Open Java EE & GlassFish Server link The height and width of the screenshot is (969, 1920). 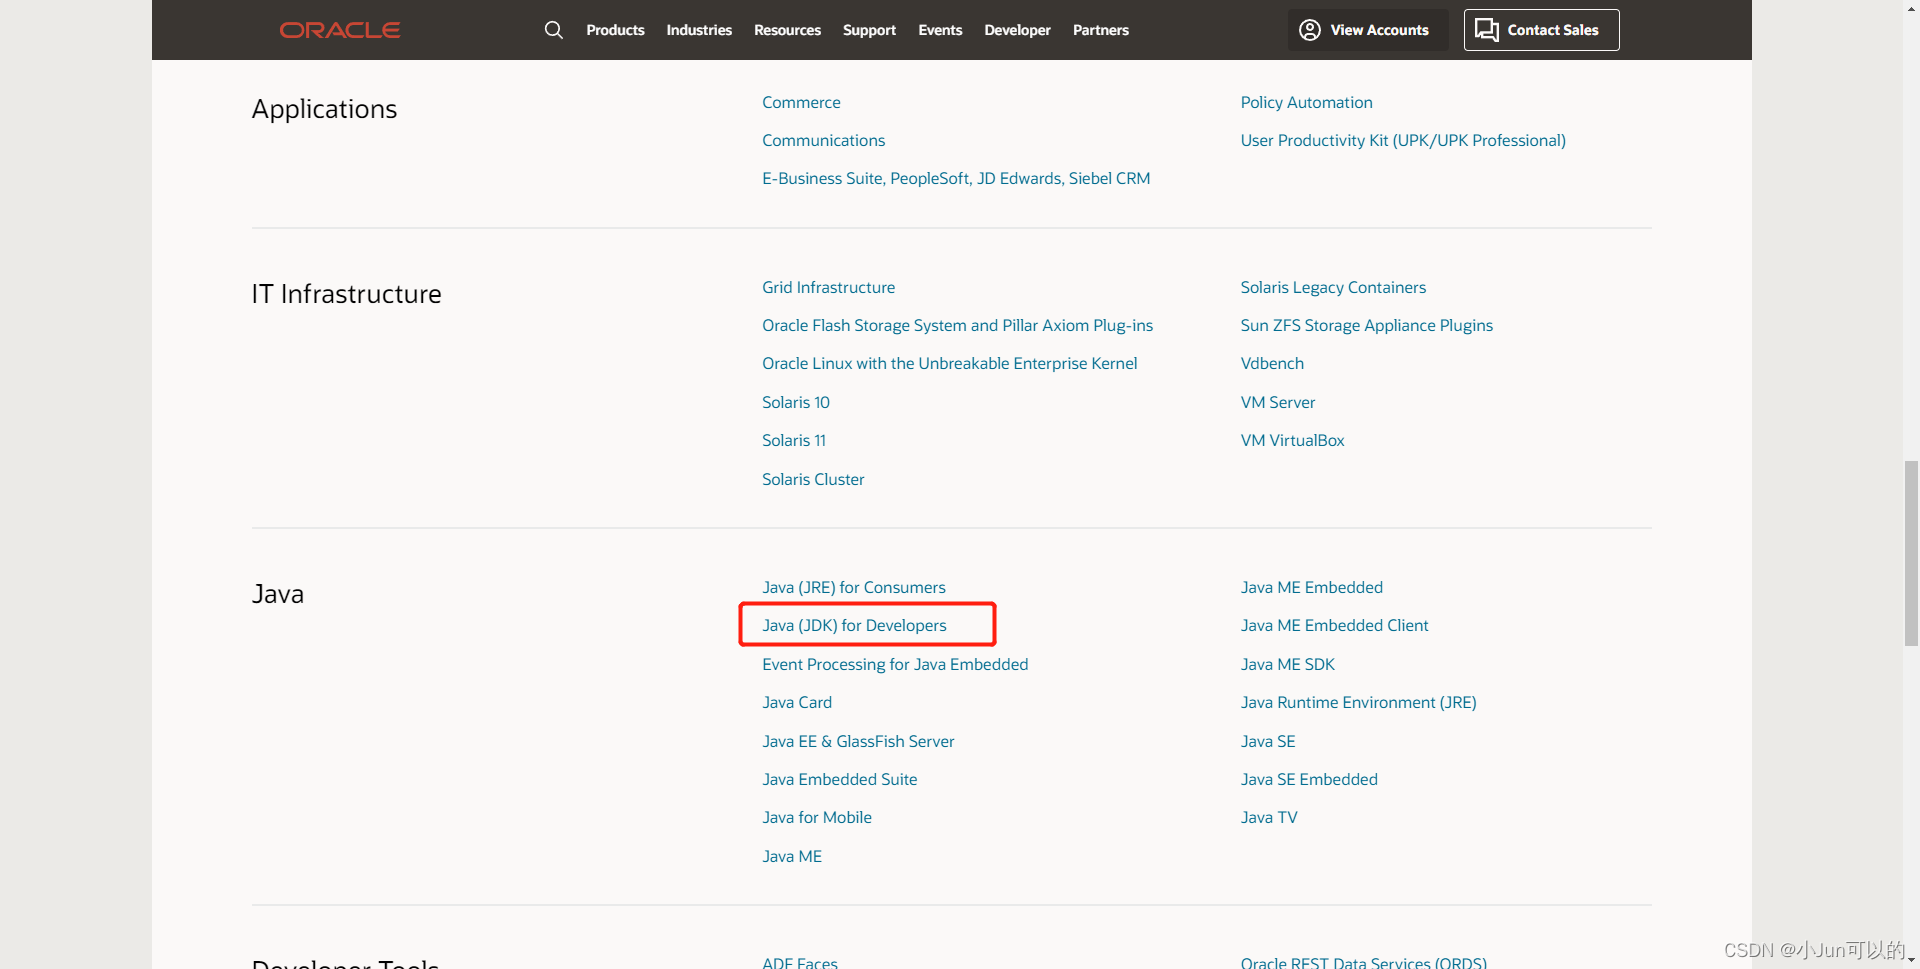coord(858,741)
